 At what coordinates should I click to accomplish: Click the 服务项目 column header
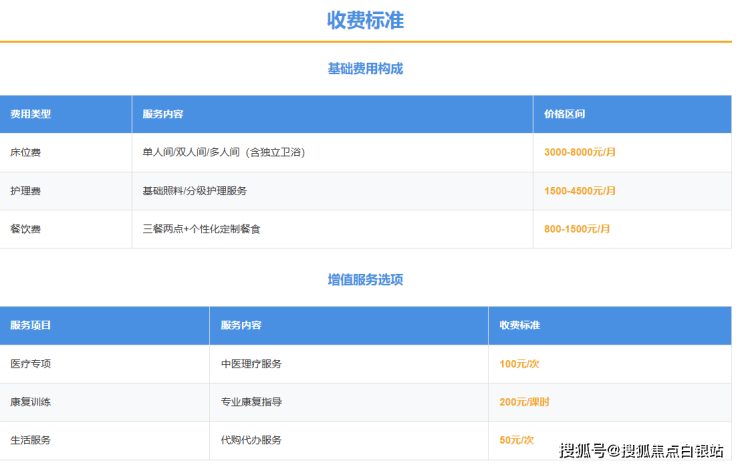[31, 325]
